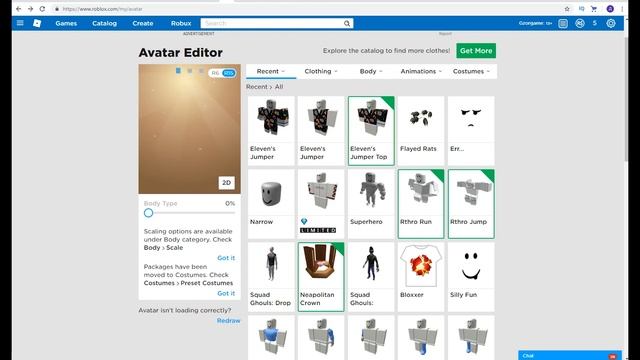Select the Squad Ghouls: black figure item

(371, 277)
